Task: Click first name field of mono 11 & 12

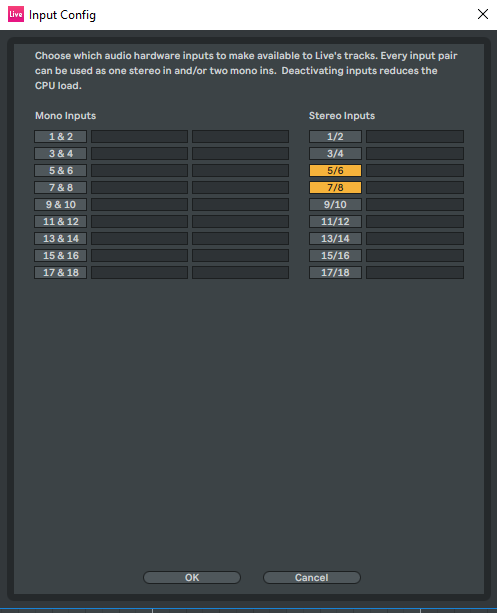Action: tap(139, 221)
